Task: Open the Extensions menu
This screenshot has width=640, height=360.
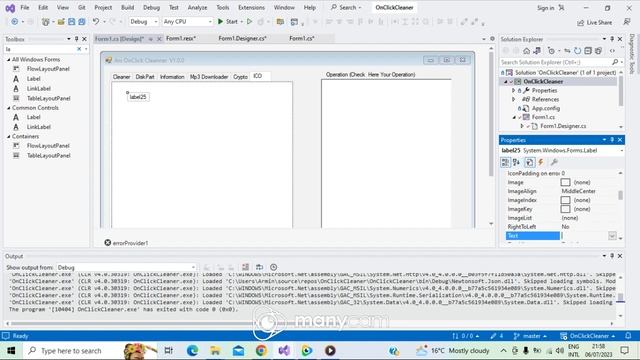Action: 251,7
